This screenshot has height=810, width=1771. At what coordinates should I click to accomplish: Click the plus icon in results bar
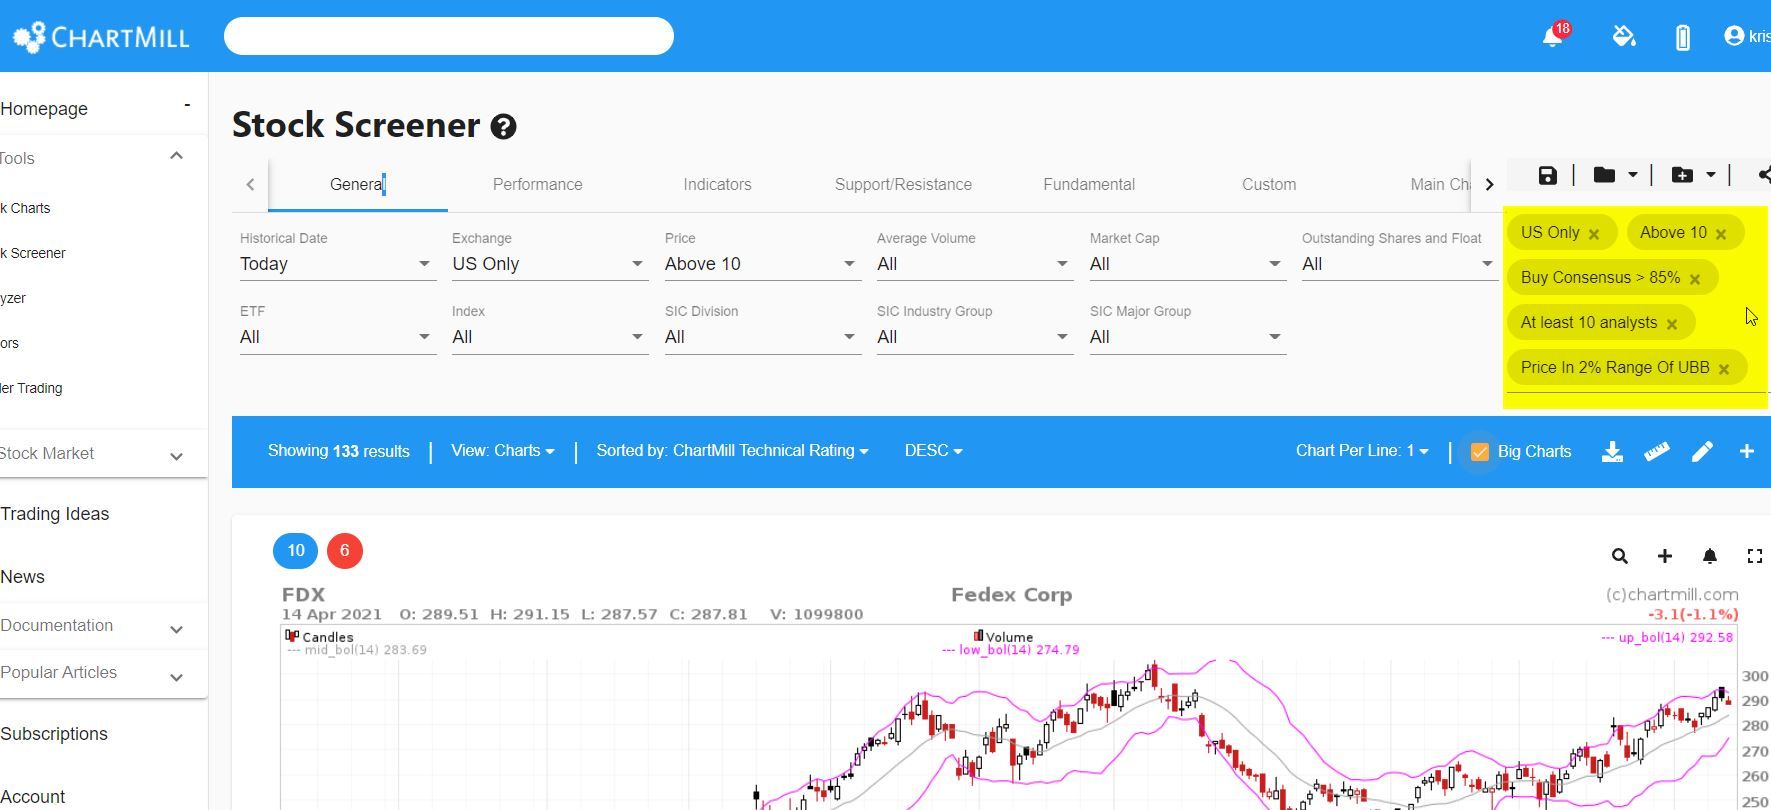1747,452
